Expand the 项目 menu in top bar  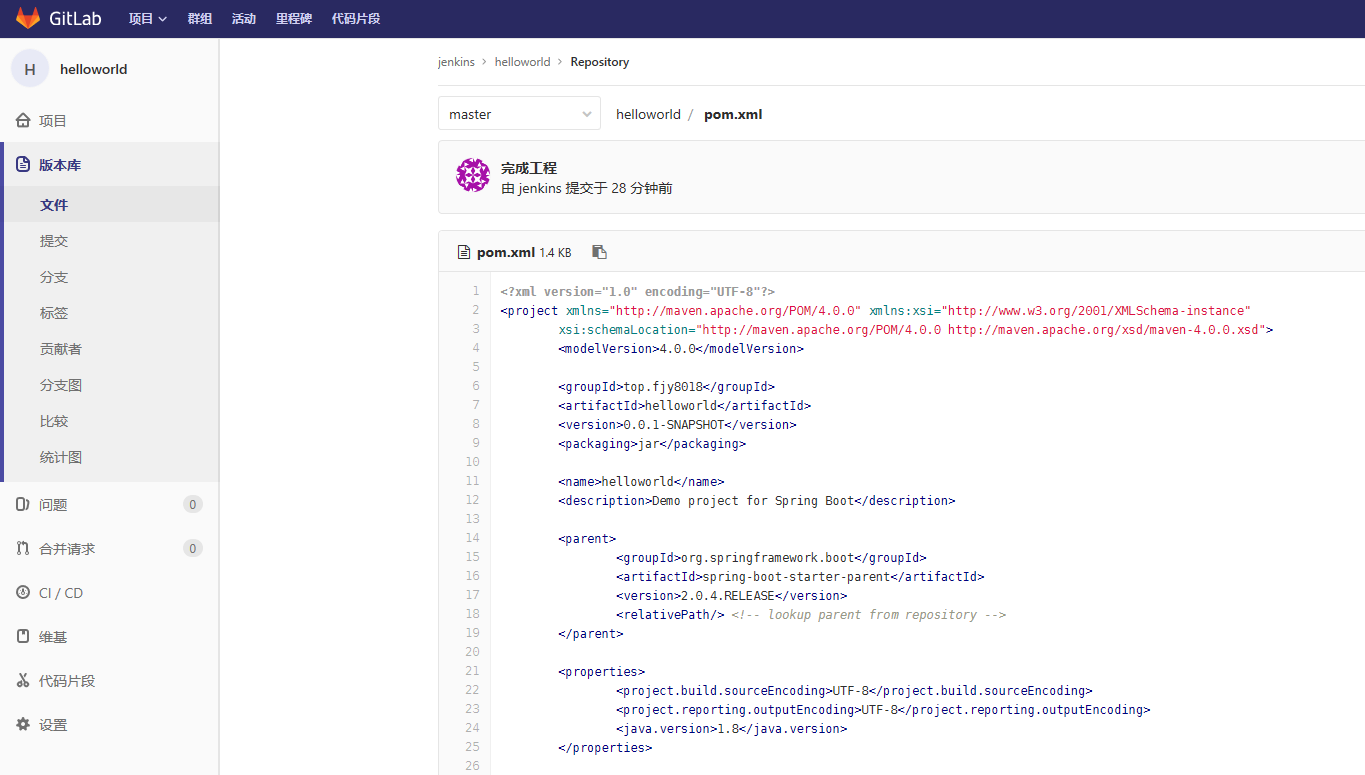click(148, 19)
